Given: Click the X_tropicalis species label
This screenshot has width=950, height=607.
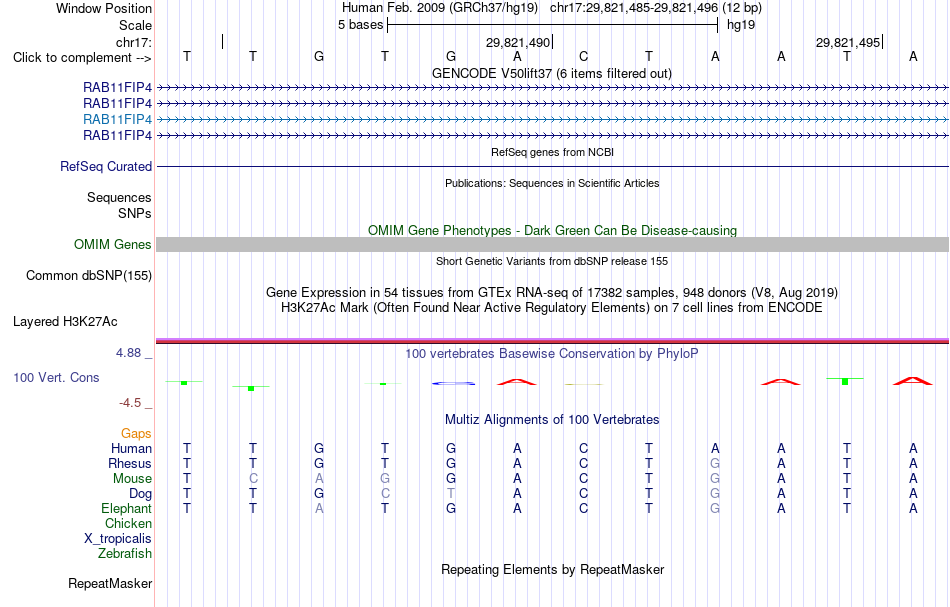Looking at the screenshot, I should click(x=118, y=539).
